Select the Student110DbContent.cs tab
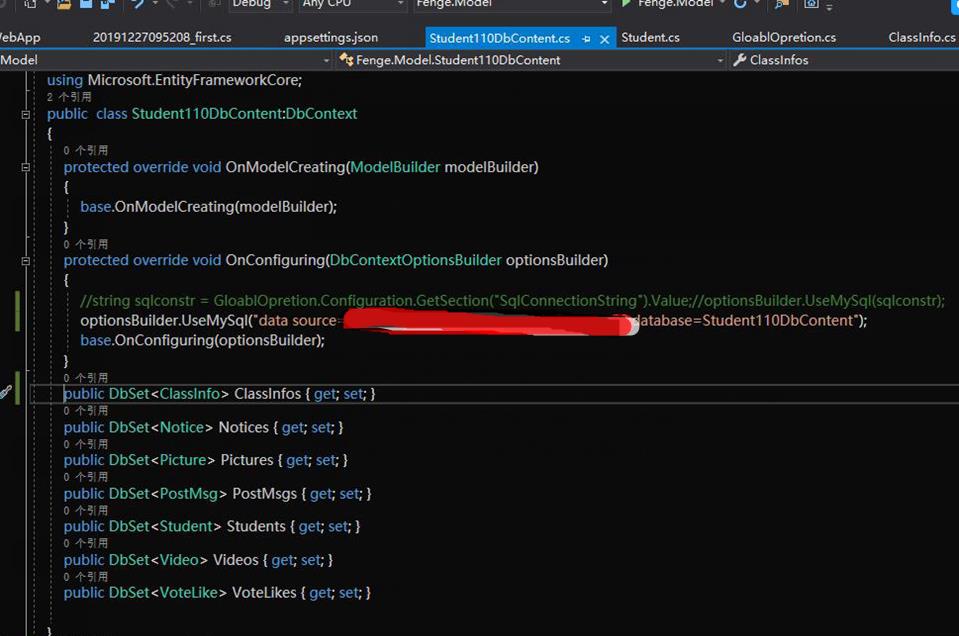 coord(499,38)
